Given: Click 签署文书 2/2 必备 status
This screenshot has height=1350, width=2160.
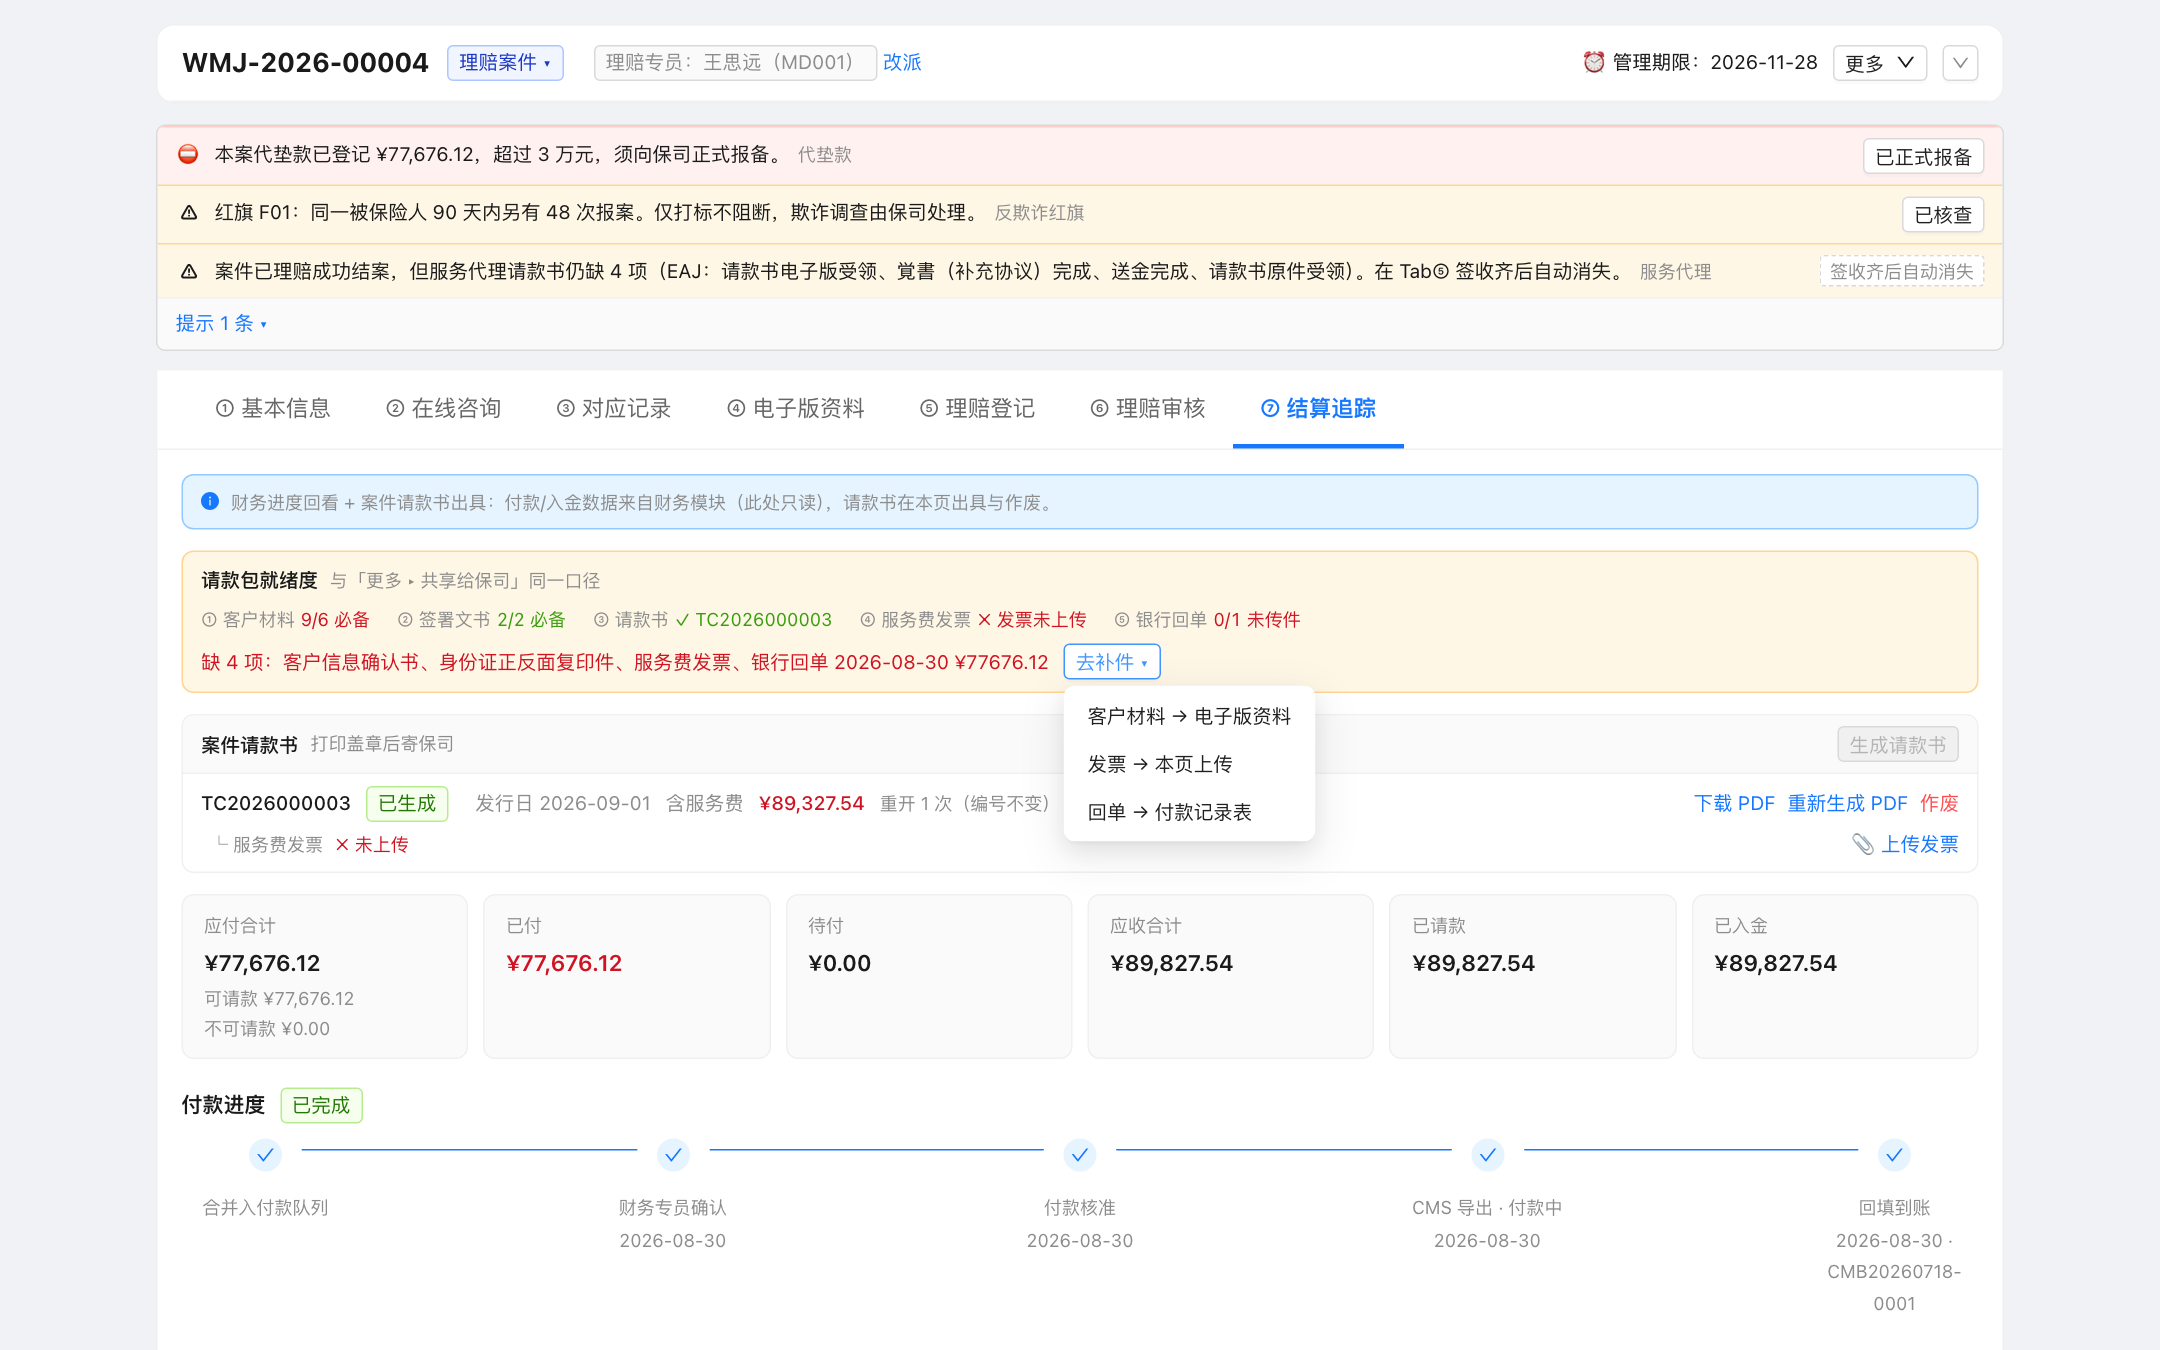Looking at the screenshot, I should coord(482,620).
